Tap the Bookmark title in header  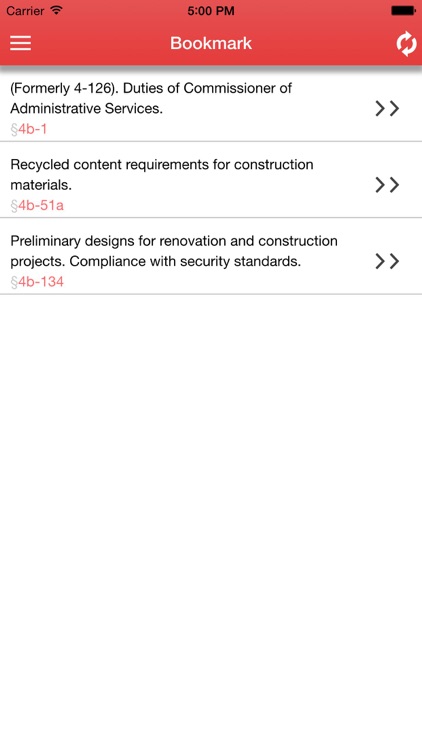pyautogui.click(x=211, y=43)
